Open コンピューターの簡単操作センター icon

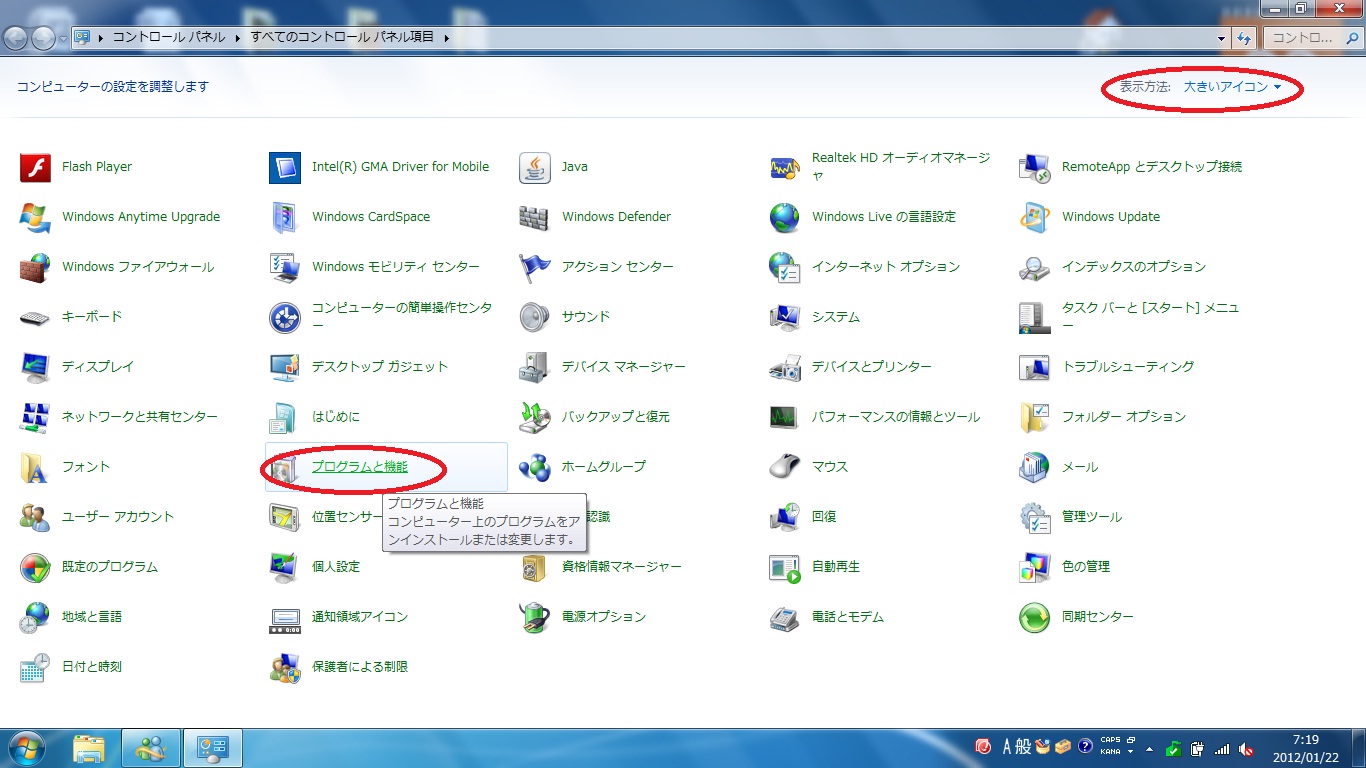tap(285, 317)
